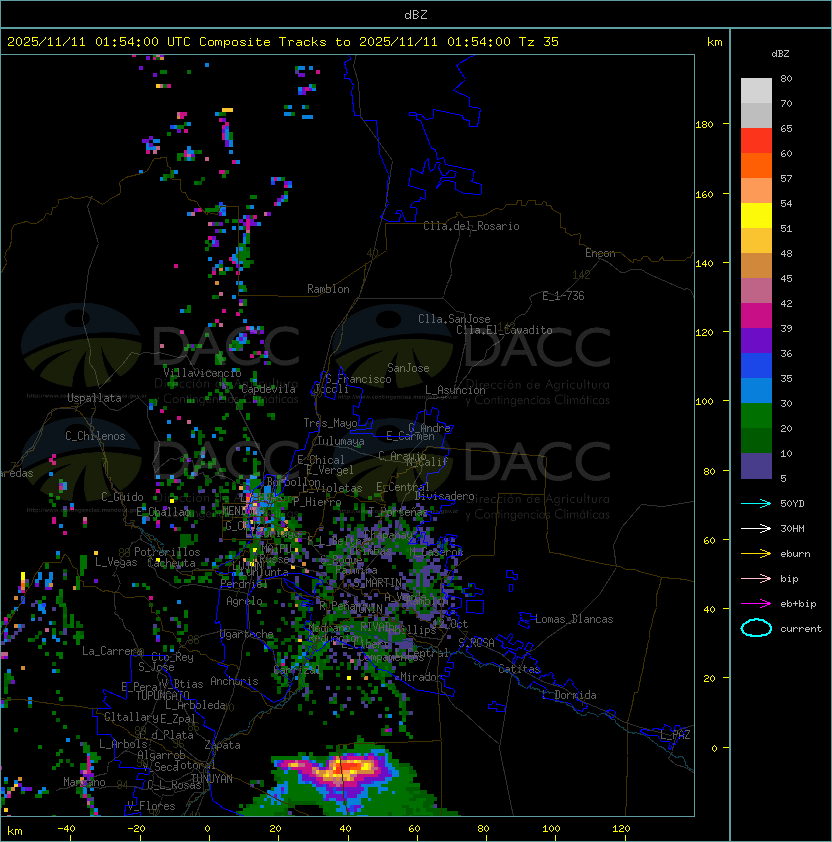832x842 pixels.
Task: Click the 'V_Flores' map label
Action: click(151, 806)
